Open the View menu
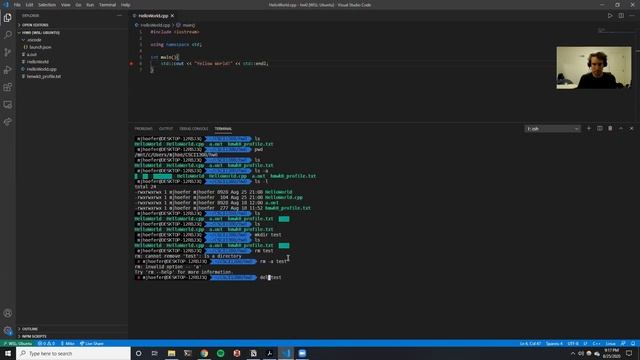This screenshot has width=640, height=360. (66, 5)
